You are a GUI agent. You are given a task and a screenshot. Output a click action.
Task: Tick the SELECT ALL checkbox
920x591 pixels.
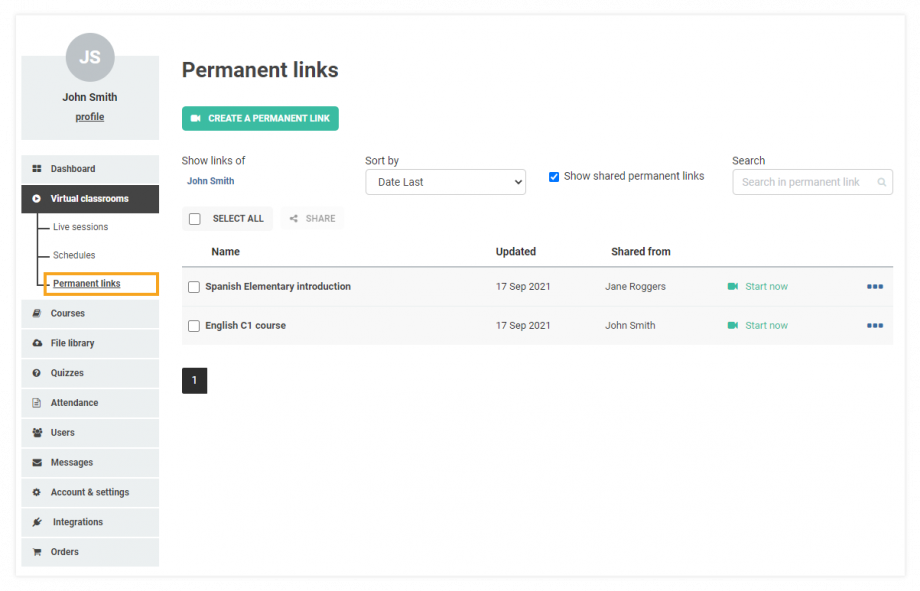196,218
